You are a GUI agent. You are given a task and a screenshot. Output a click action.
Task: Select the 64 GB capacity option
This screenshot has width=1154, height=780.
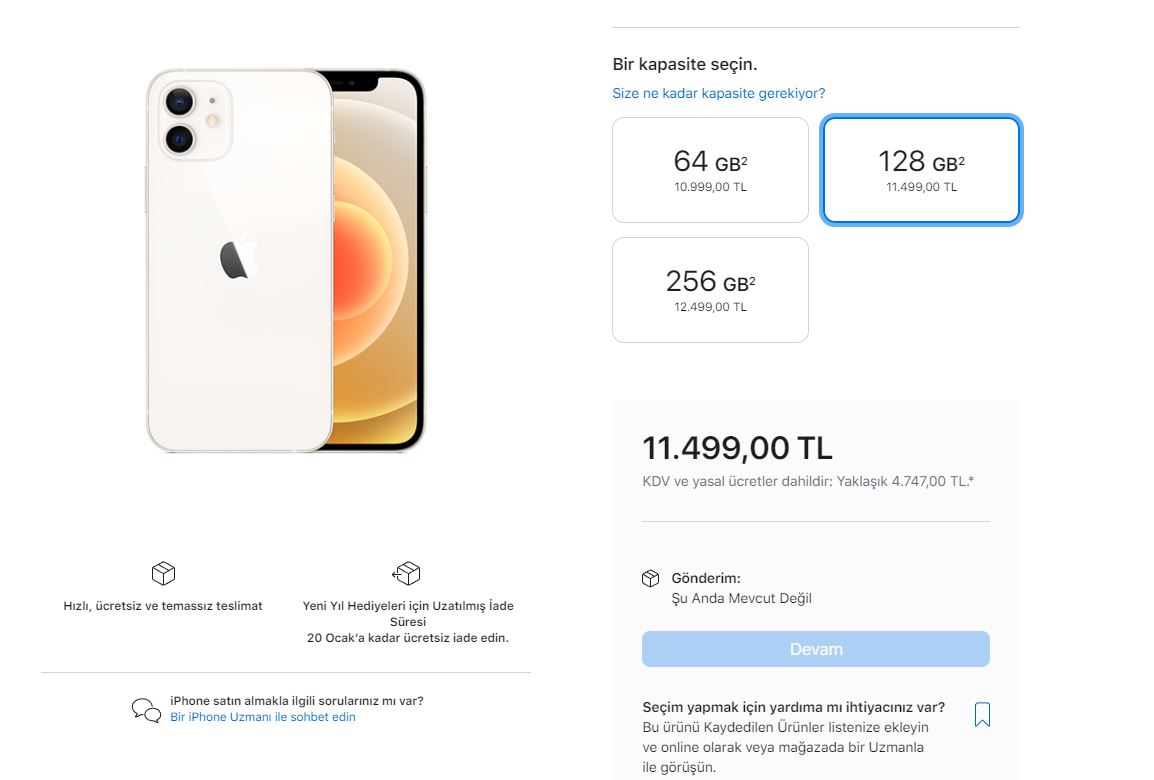pyautogui.click(x=710, y=170)
